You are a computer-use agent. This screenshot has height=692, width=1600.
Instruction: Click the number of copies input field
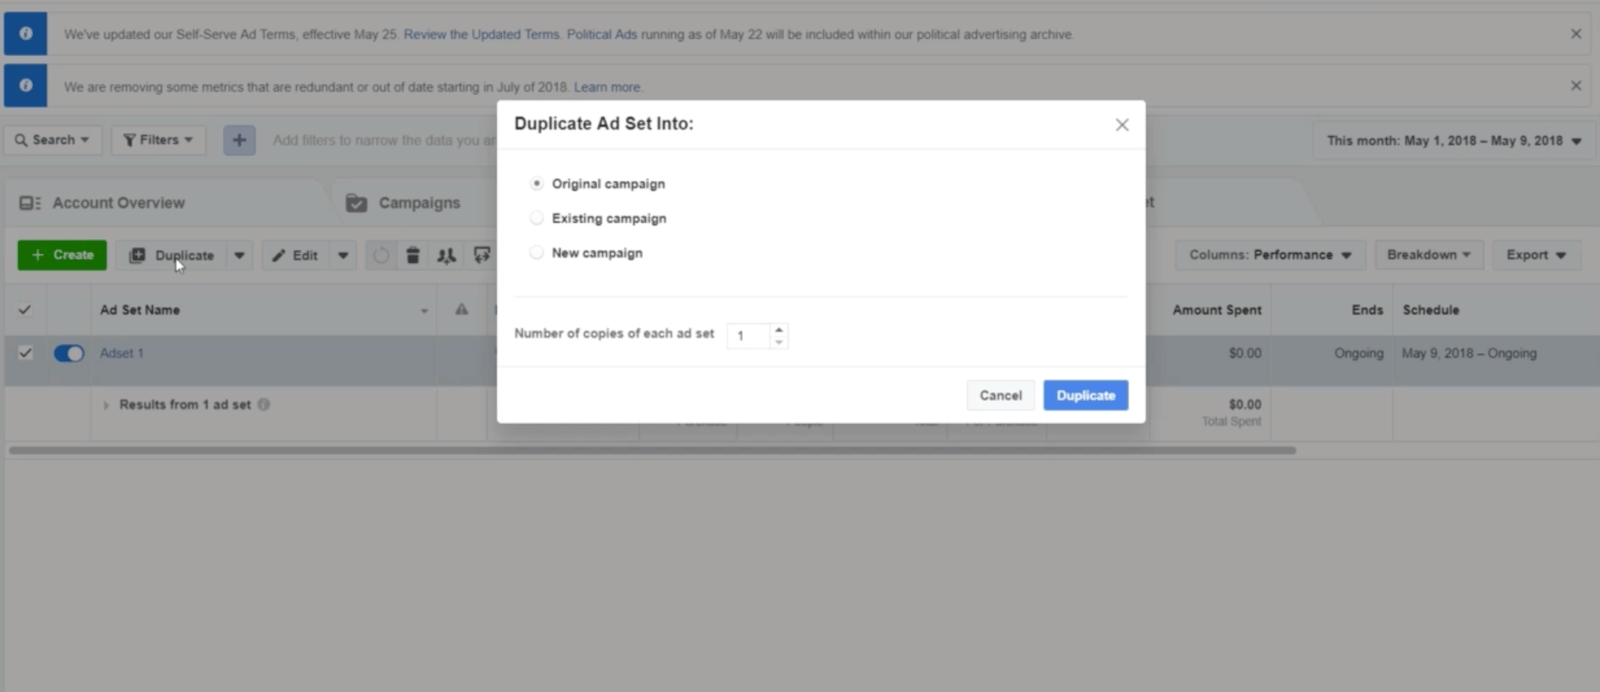pos(748,336)
